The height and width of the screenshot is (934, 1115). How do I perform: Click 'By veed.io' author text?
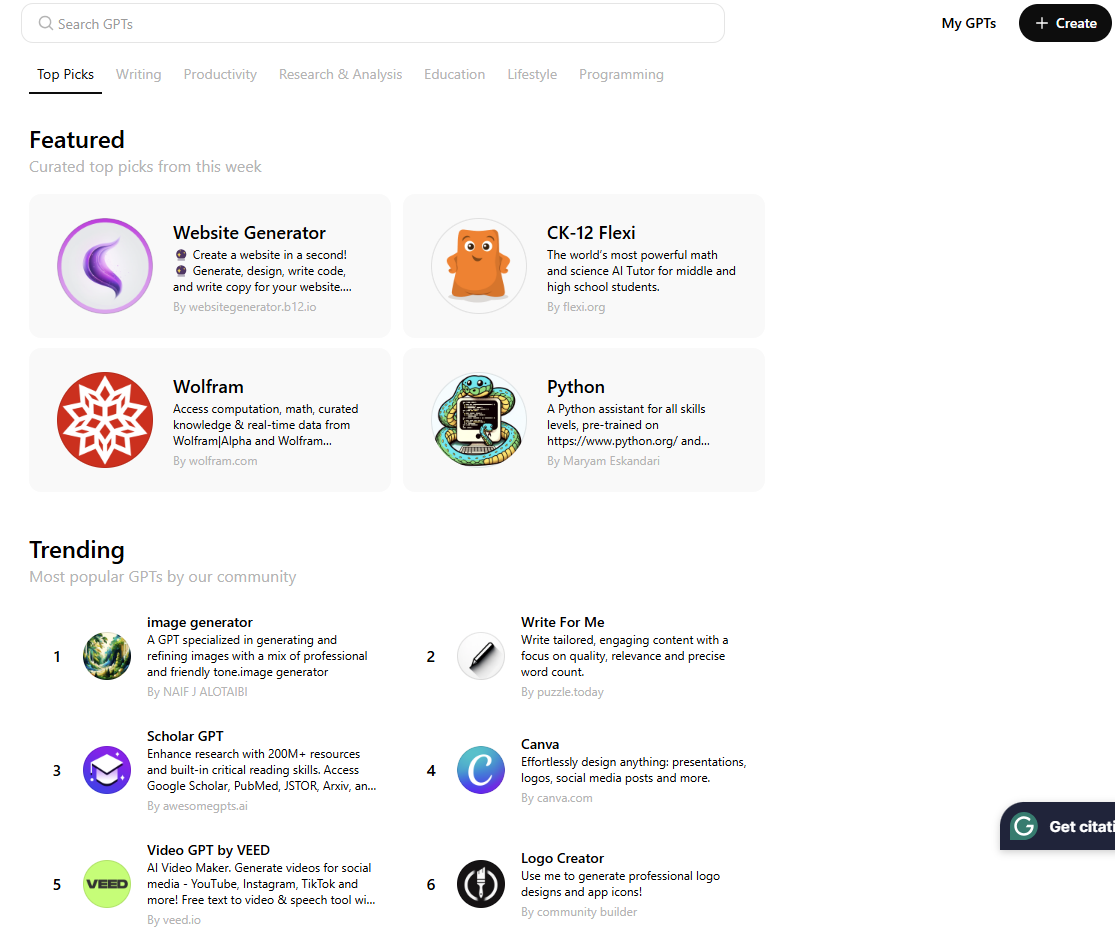174,919
